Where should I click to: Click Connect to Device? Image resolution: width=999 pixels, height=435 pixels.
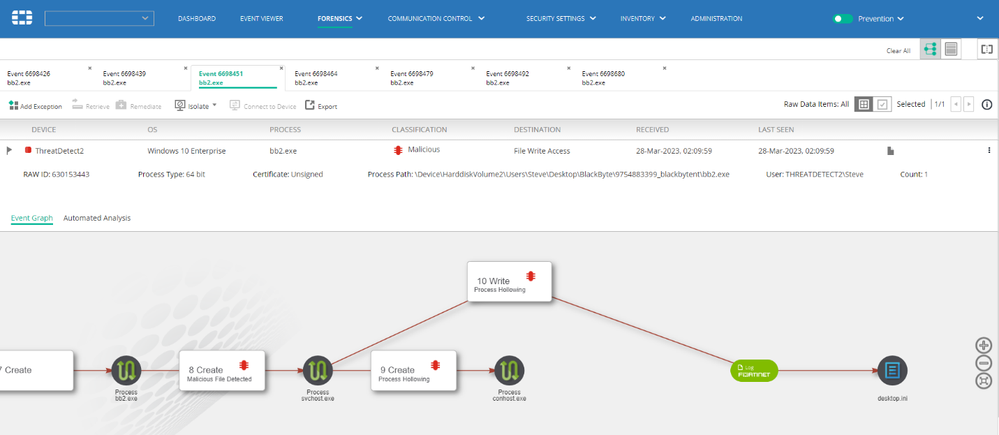262,106
